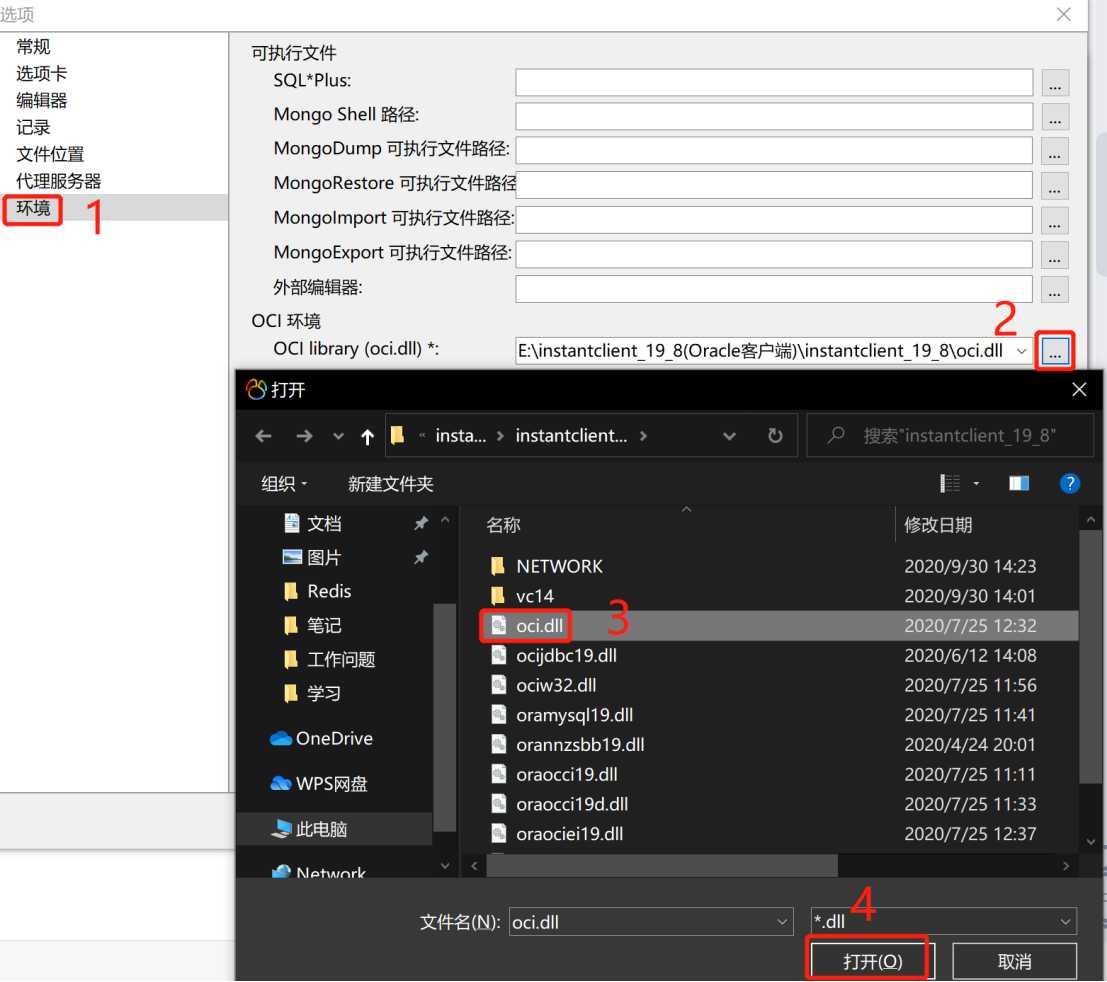Image resolution: width=1107 pixels, height=982 pixels.
Task: Open the 笔记 folder shortcut
Action: tap(324, 625)
